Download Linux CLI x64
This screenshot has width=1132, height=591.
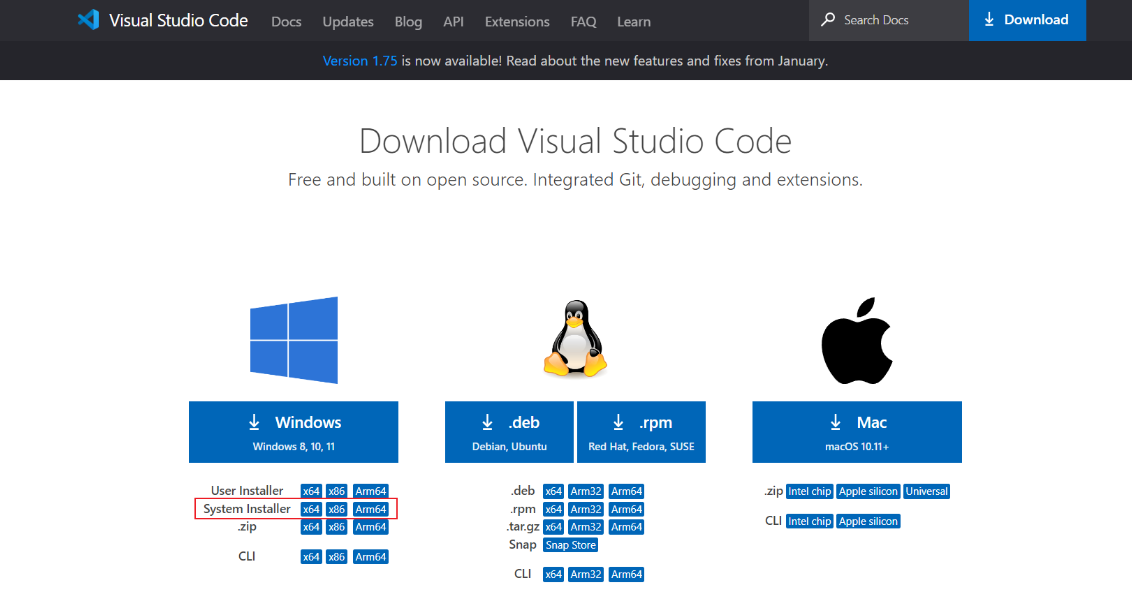(x=553, y=574)
